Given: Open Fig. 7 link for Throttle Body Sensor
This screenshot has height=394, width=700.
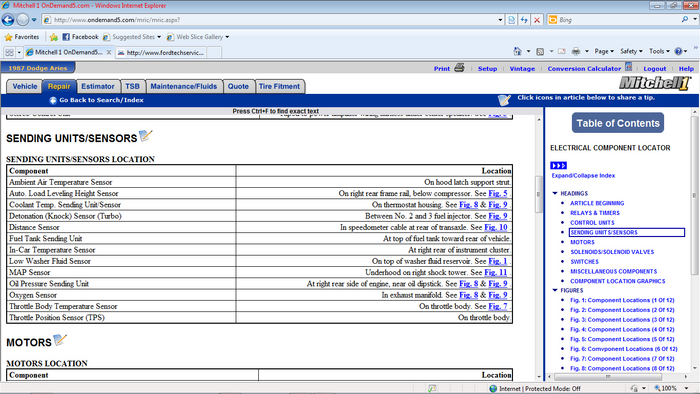Looking at the screenshot, I should [x=498, y=306].
